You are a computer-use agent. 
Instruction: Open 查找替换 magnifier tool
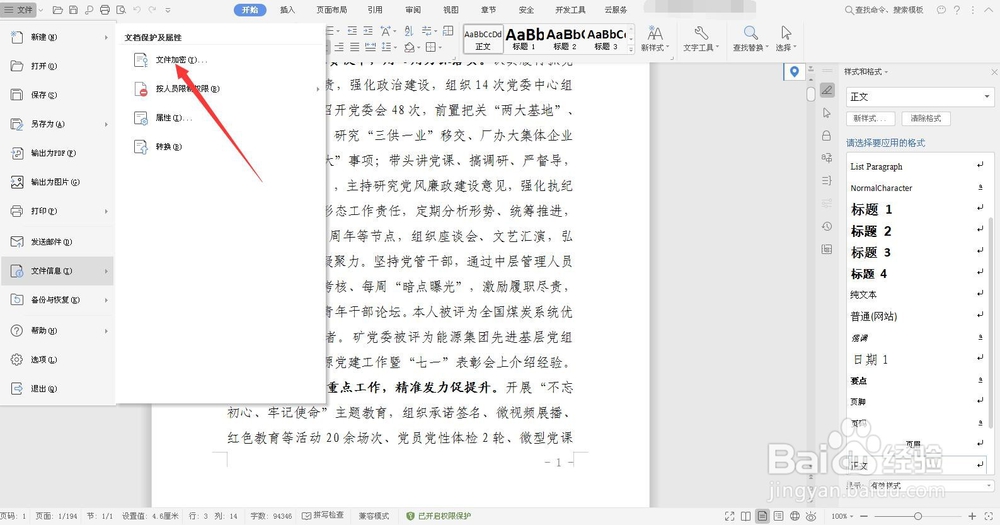tap(751, 39)
